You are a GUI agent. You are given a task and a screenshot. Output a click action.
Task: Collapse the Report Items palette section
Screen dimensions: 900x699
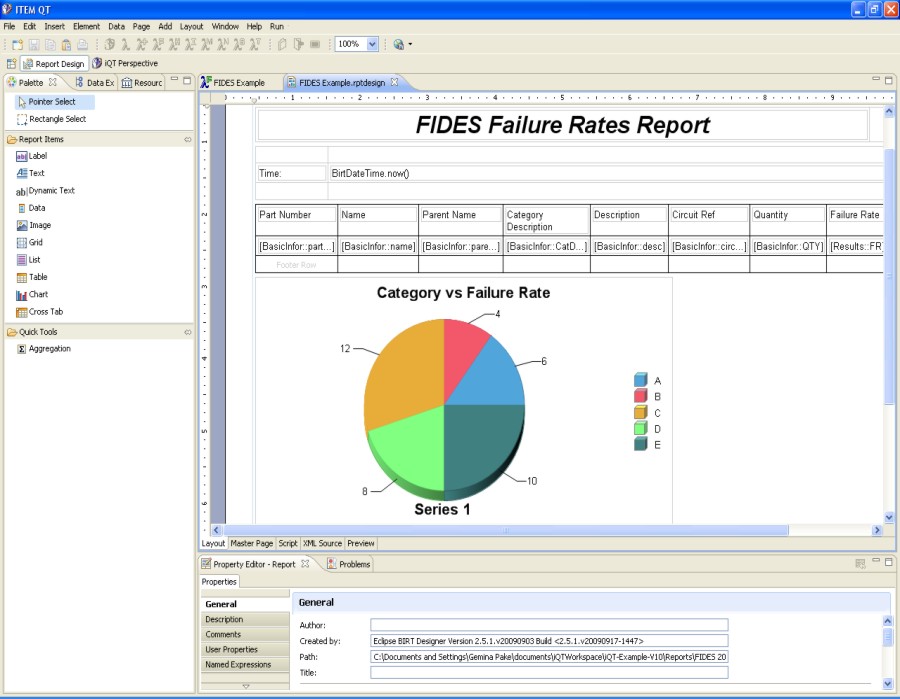[x=187, y=140]
